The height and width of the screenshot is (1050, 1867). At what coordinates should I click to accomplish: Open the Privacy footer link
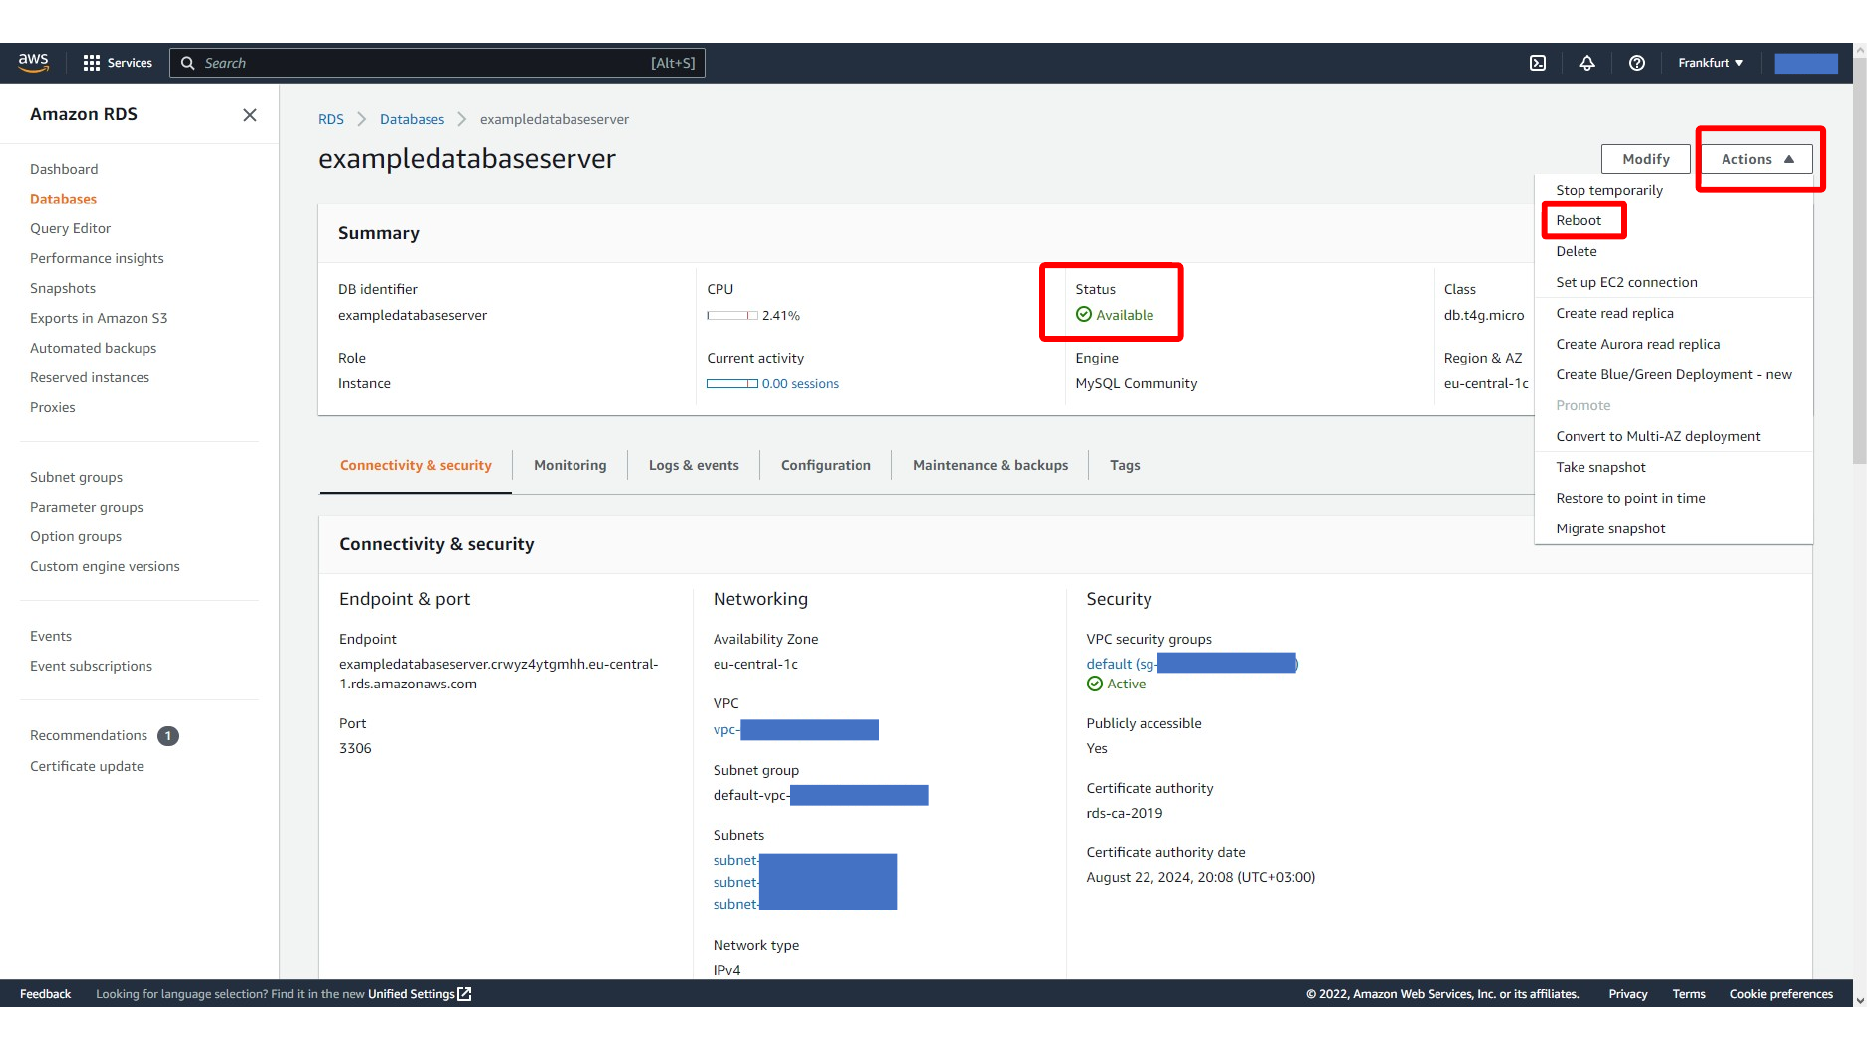pyautogui.click(x=1627, y=994)
